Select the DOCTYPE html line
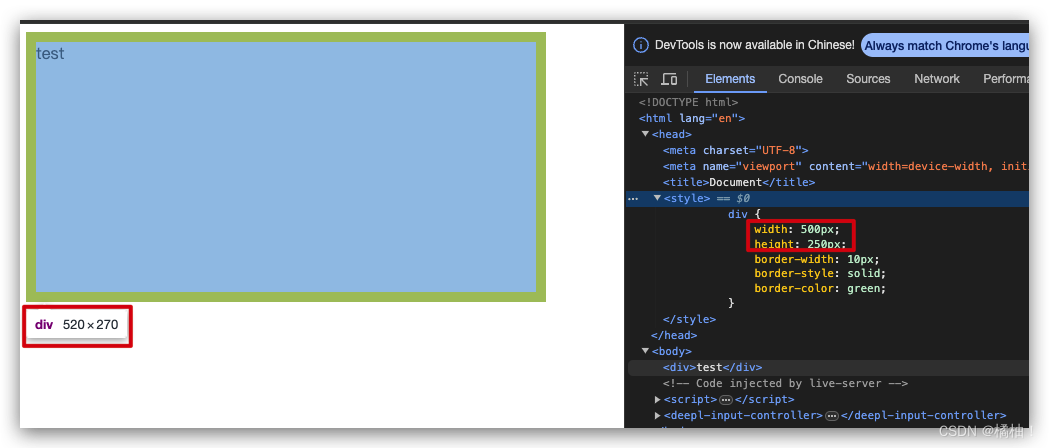The width and height of the screenshot is (1049, 448). (688, 102)
